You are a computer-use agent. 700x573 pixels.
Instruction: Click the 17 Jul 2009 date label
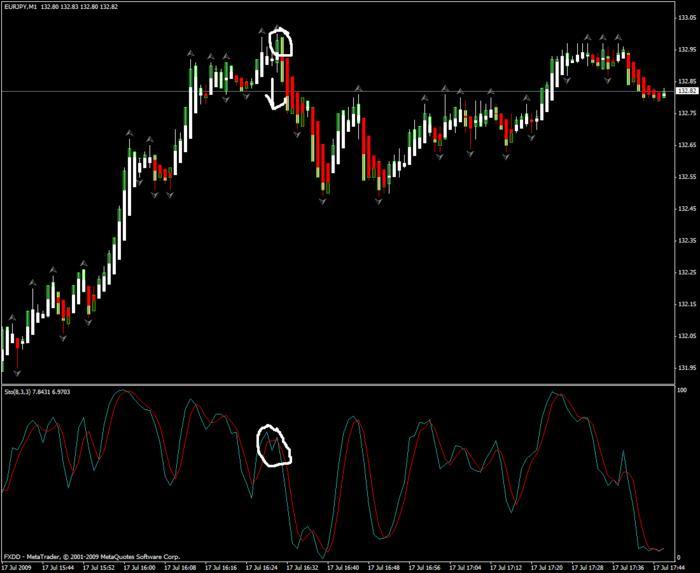[19, 566]
